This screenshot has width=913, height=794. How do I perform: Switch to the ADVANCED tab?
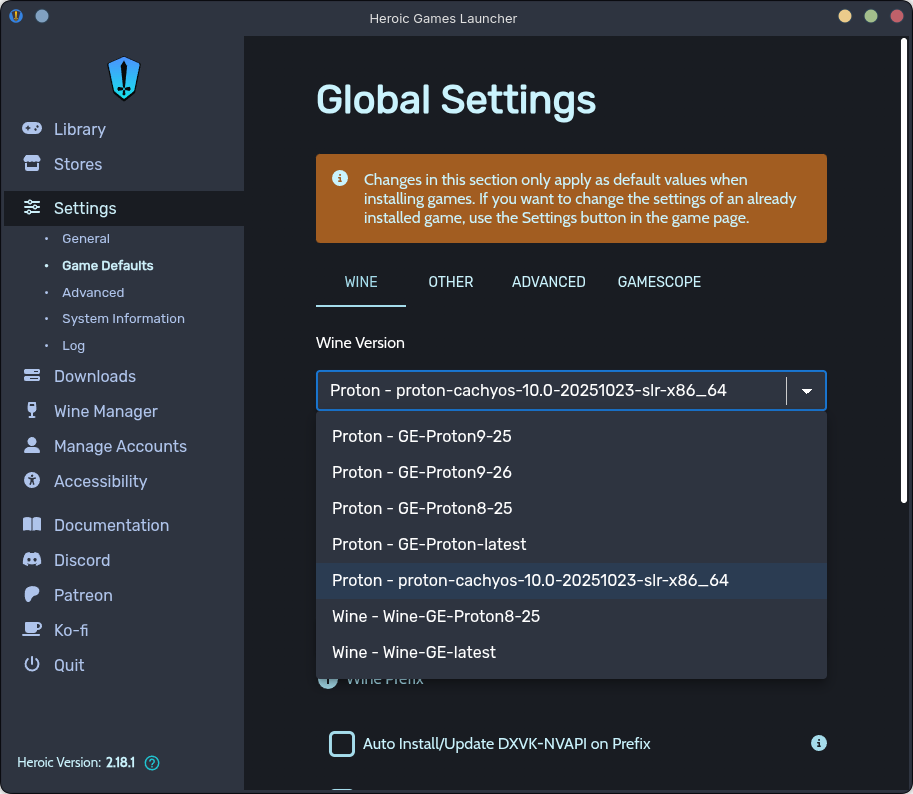coord(548,282)
